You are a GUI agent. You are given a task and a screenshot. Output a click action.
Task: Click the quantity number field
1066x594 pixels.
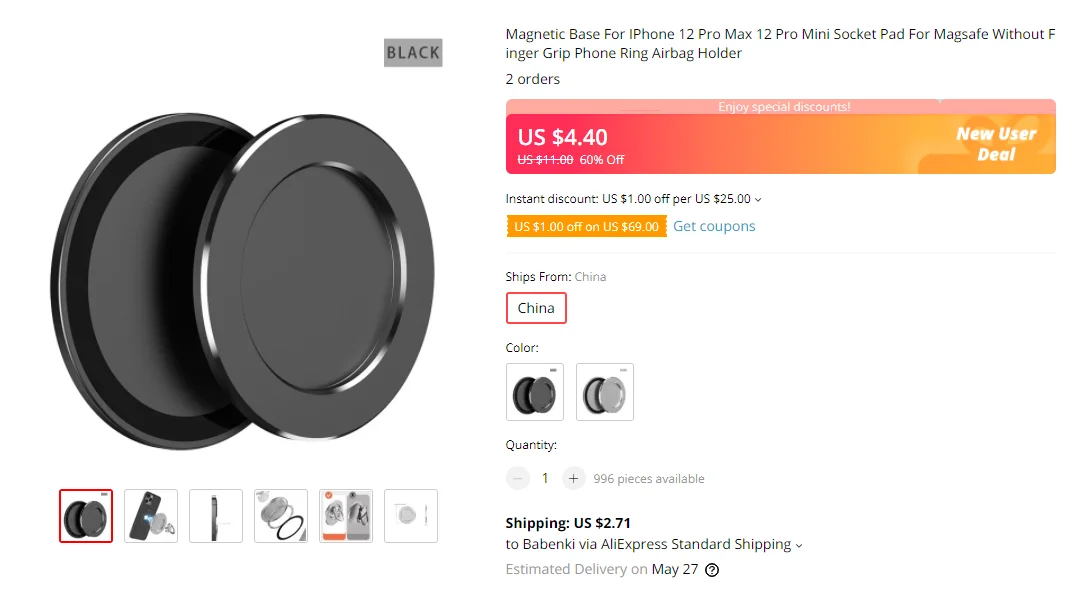click(x=545, y=479)
